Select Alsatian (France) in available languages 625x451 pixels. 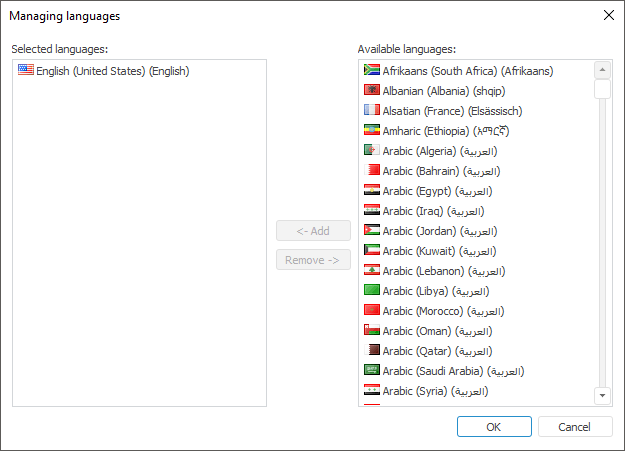tap(452, 111)
